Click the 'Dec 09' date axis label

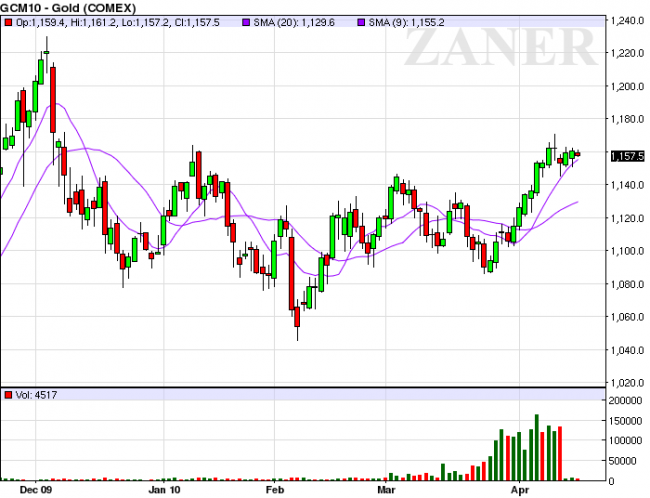click(x=36, y=490)
